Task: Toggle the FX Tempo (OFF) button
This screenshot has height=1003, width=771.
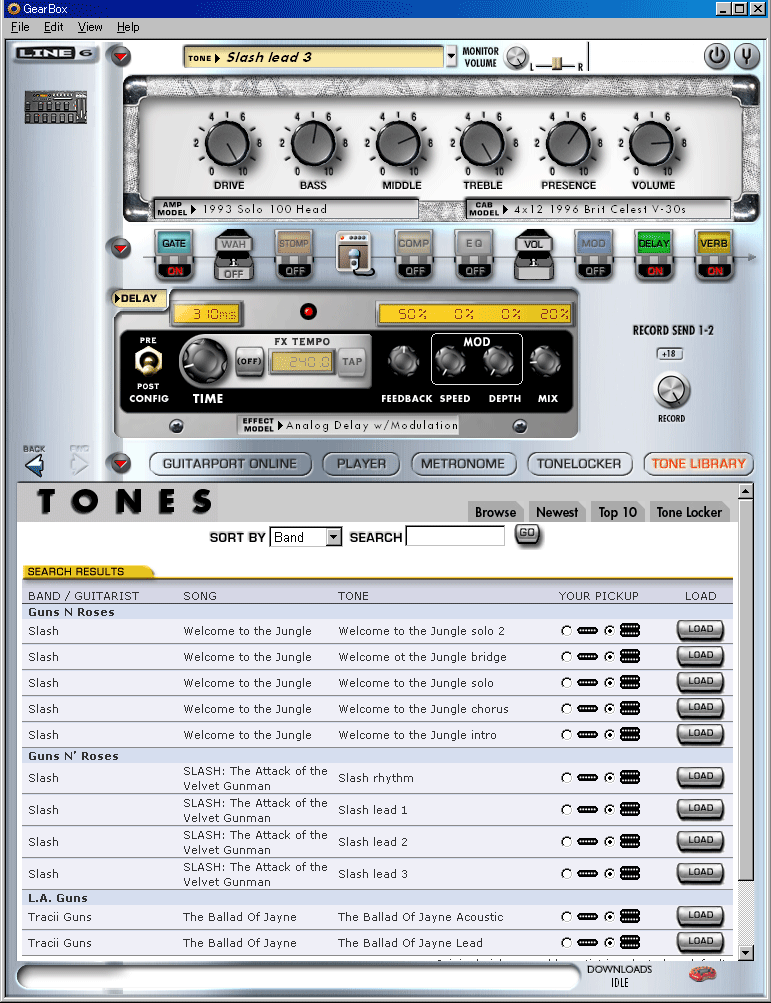Action: coord(249,361)
